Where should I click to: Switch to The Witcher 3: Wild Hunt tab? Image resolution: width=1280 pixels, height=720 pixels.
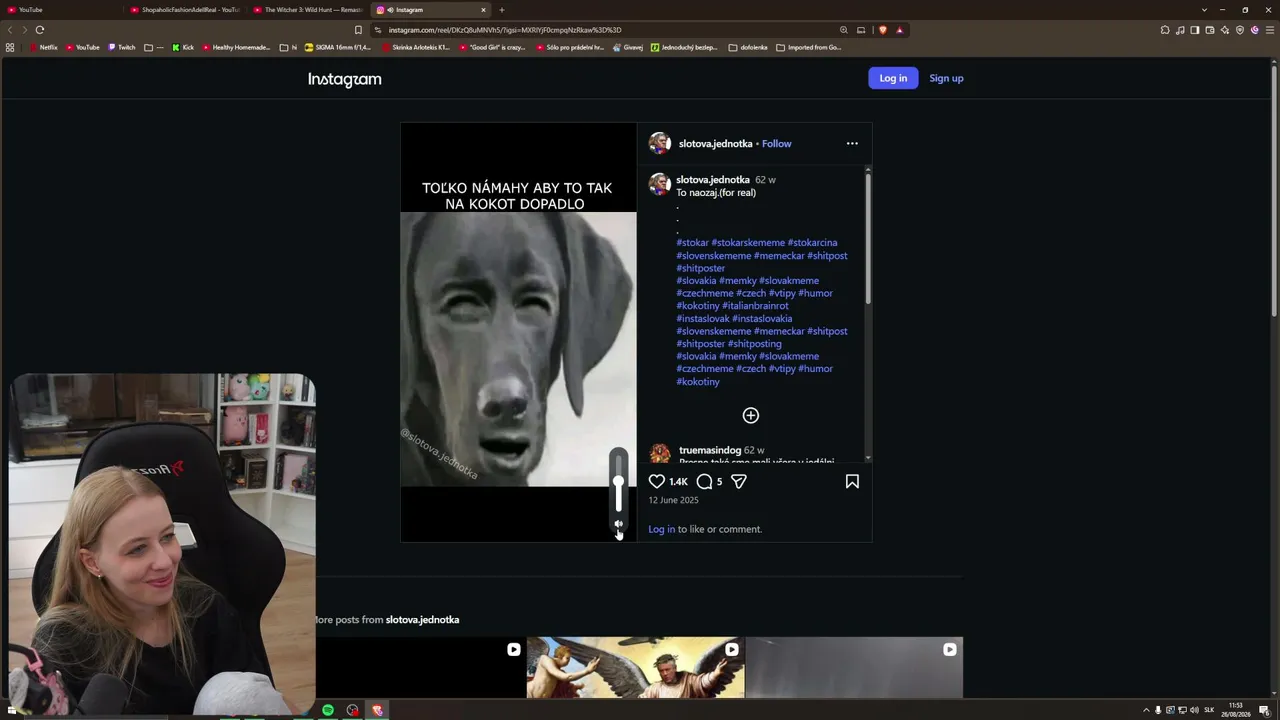308,10
